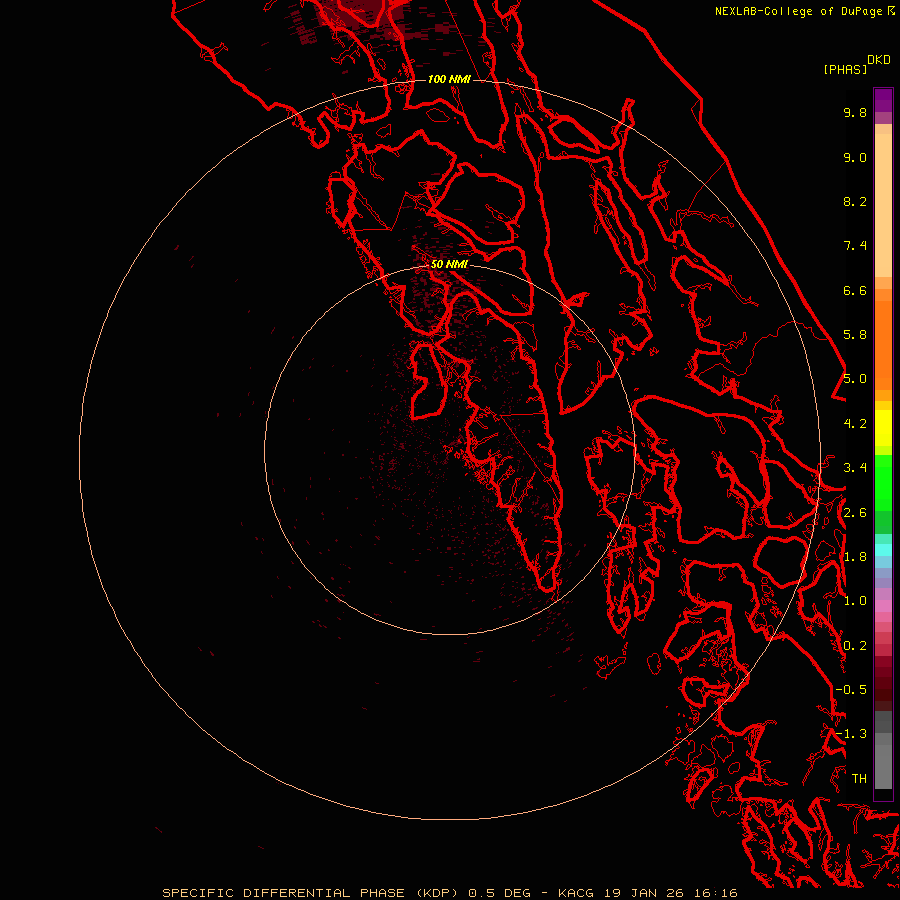Image resolution: width=900 pixels, height=900 pixels.
Task: Click the 3.4 colorbar label
Action: point(855,468)
